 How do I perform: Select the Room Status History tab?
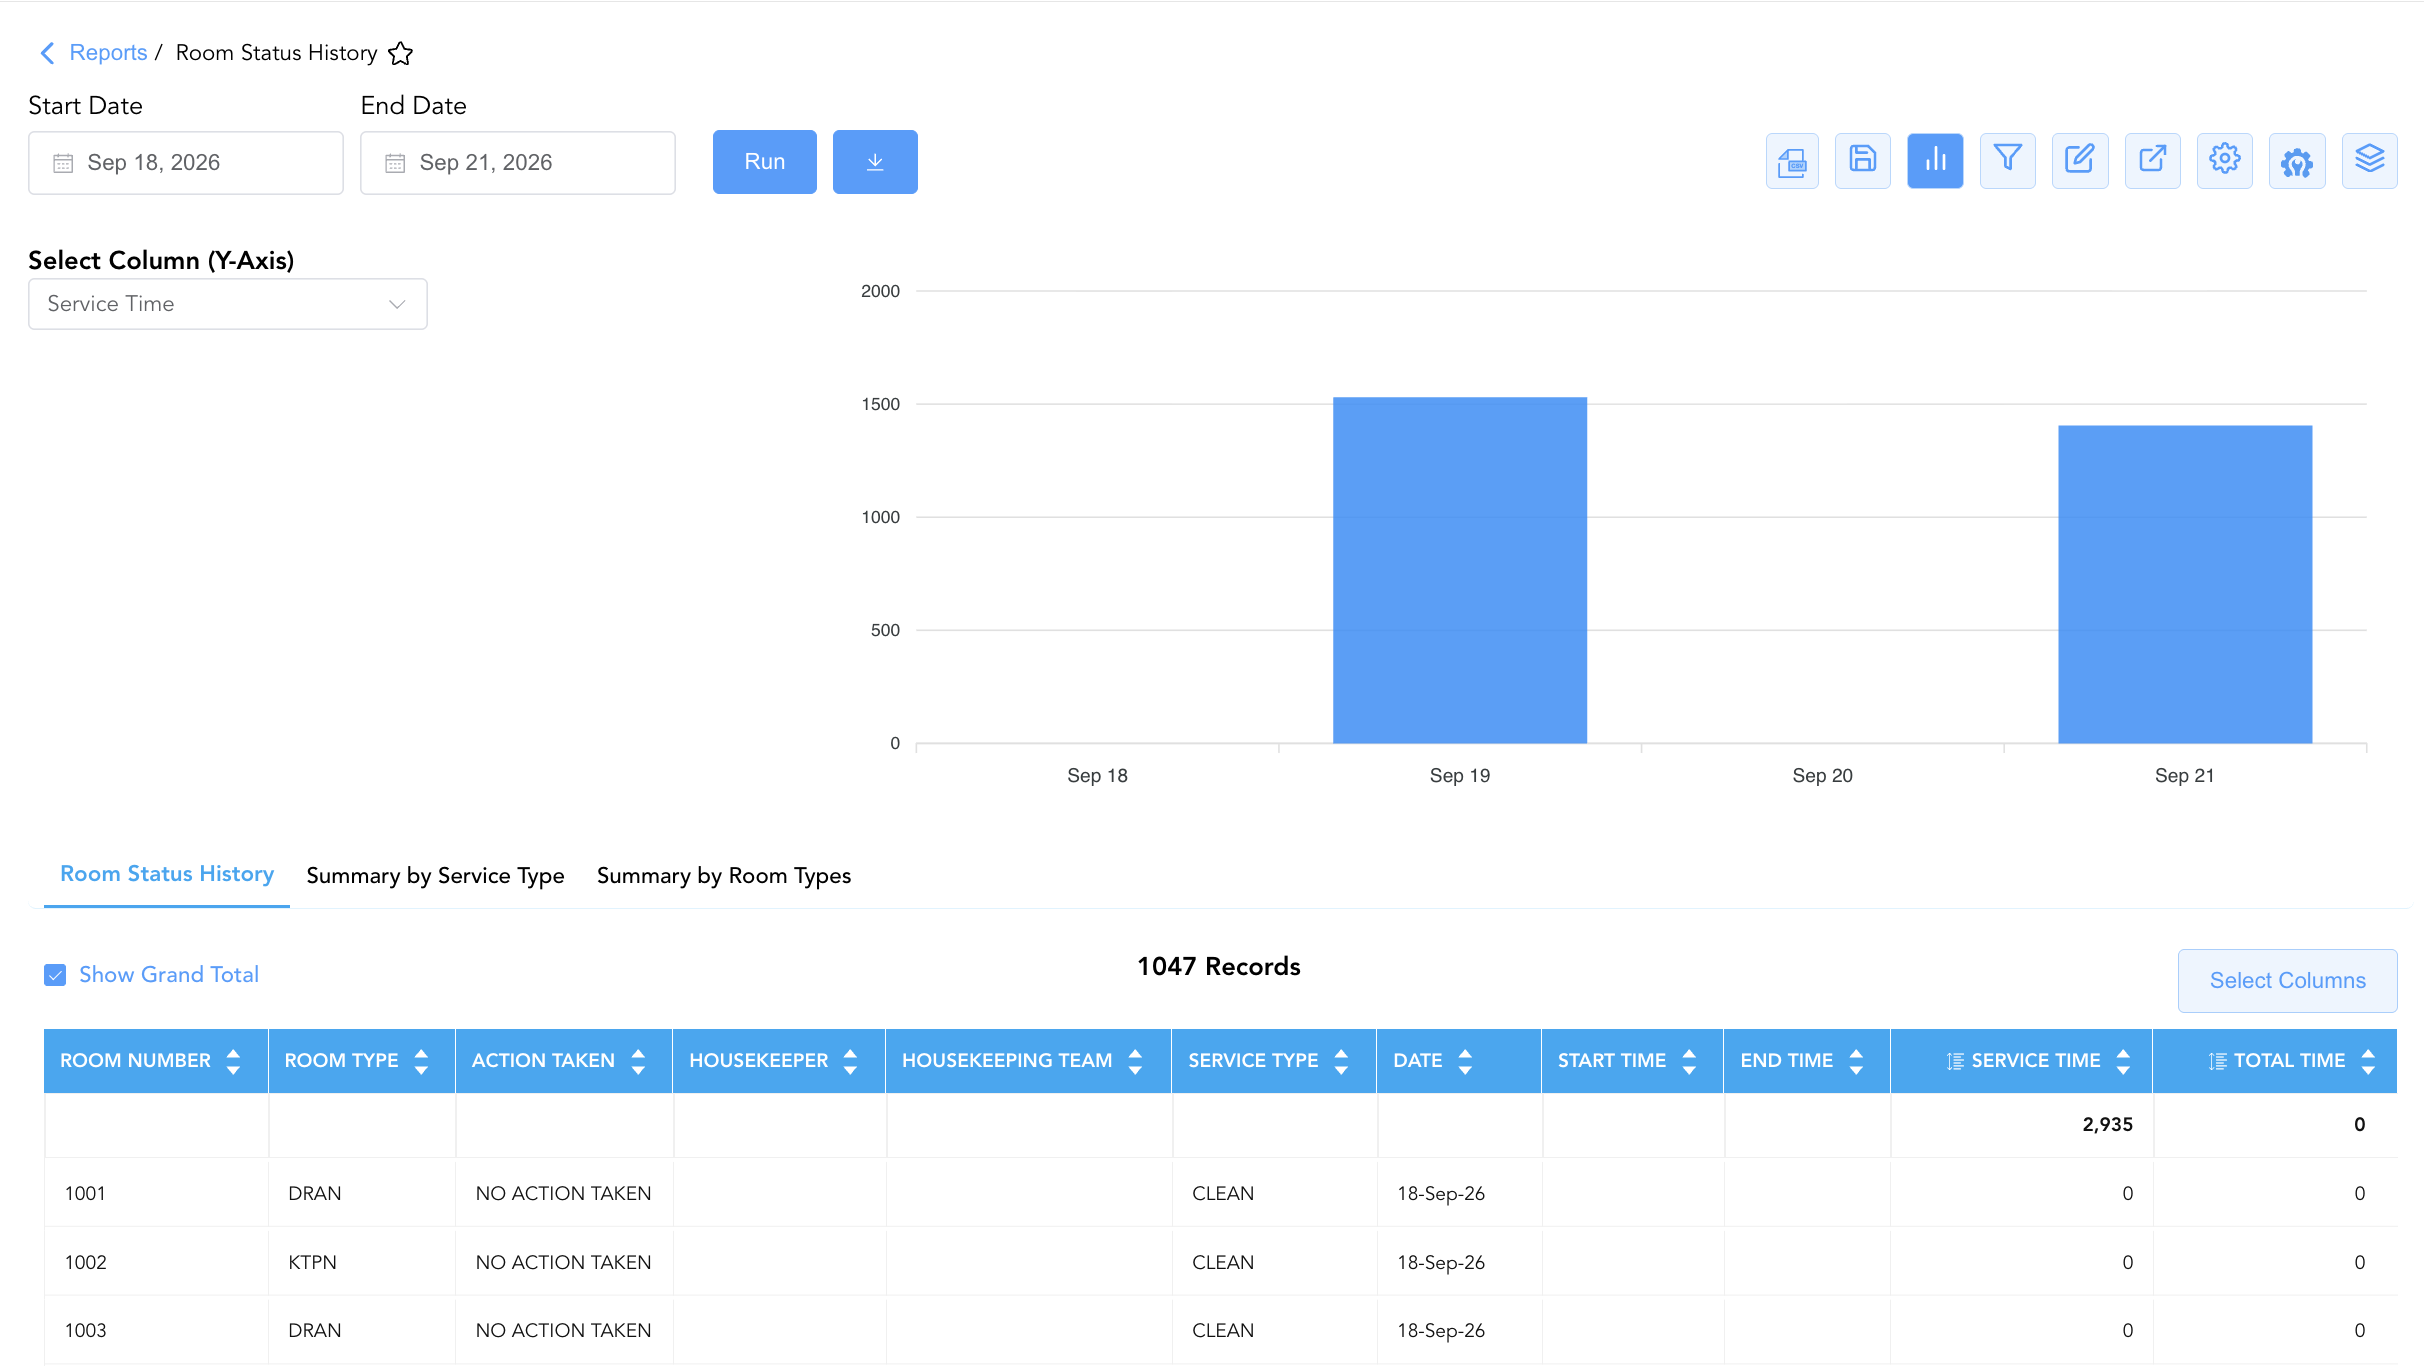(x=167, y=874)
